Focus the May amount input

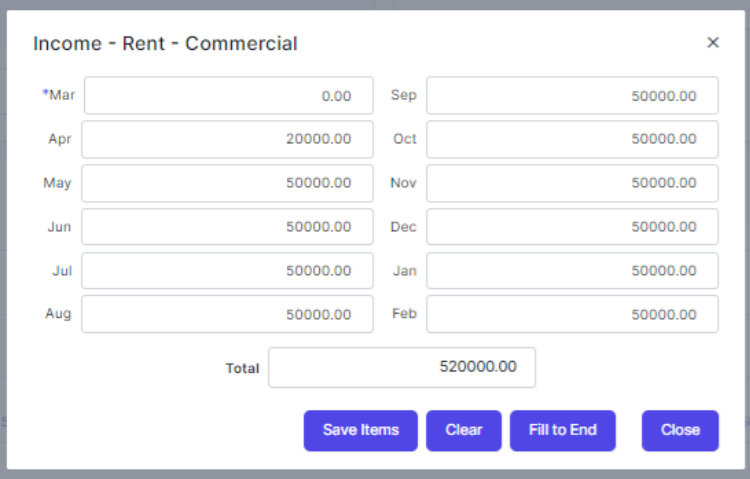tap(227, 183)
